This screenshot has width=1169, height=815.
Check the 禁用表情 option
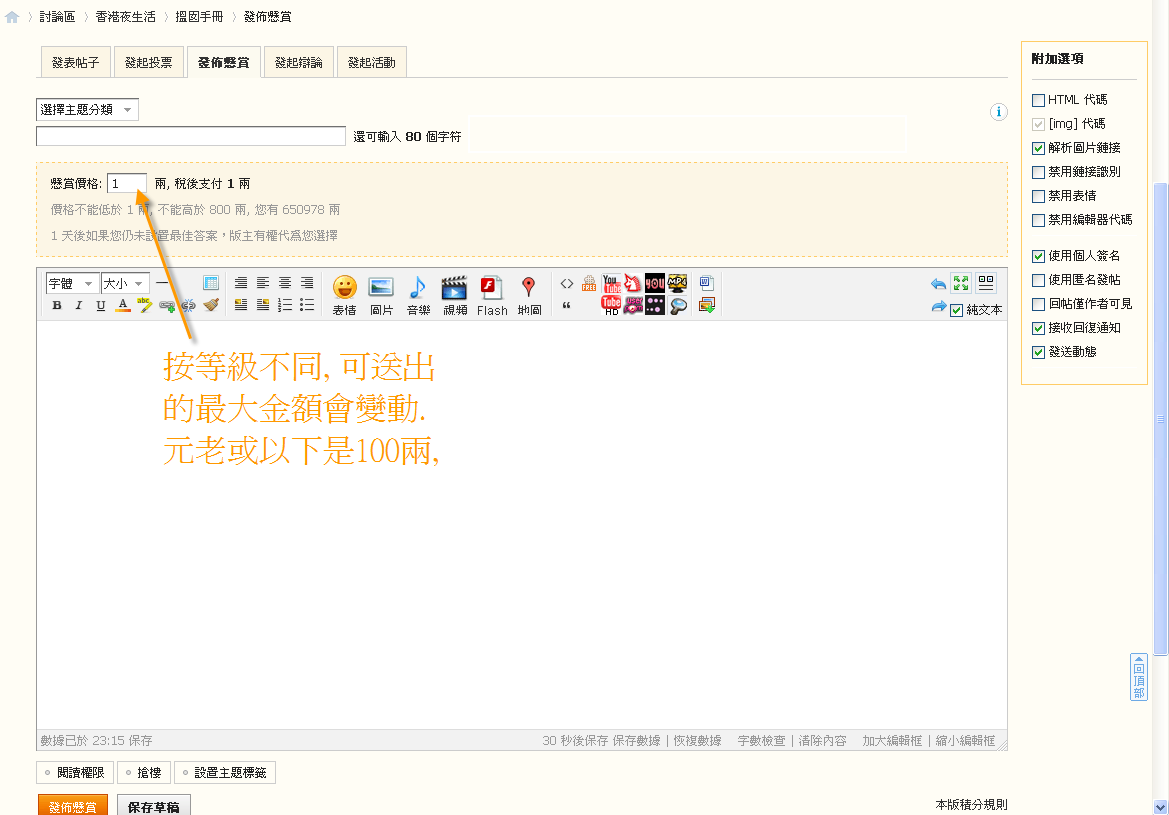1038,196
